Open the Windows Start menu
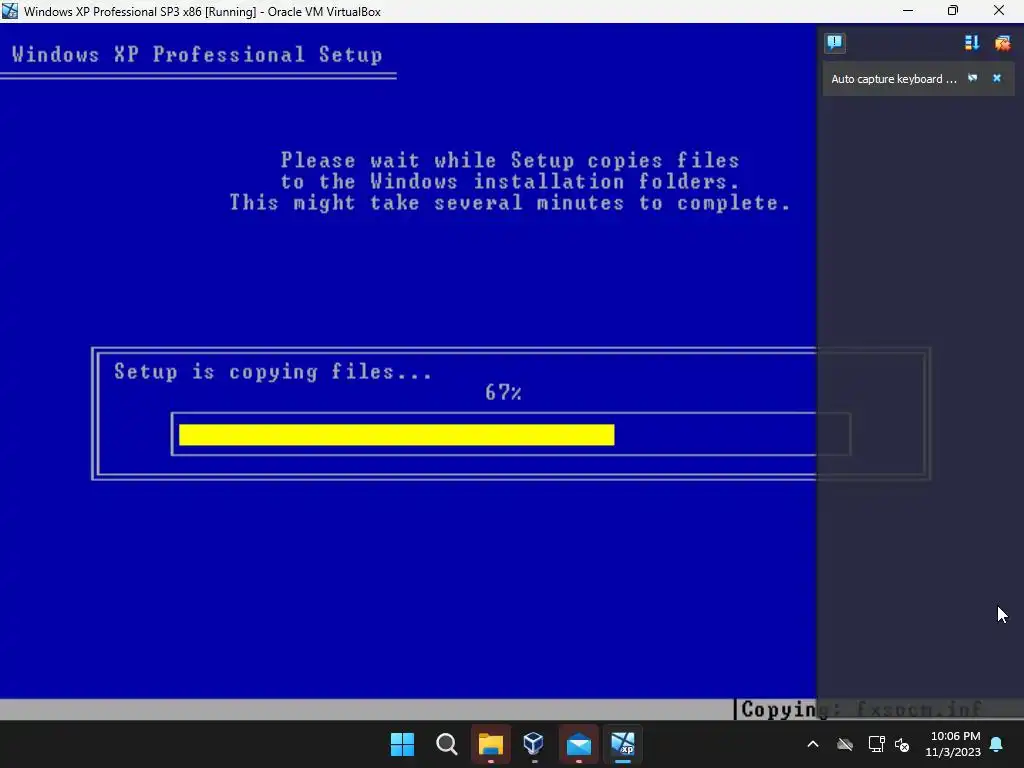 [402, 744]
